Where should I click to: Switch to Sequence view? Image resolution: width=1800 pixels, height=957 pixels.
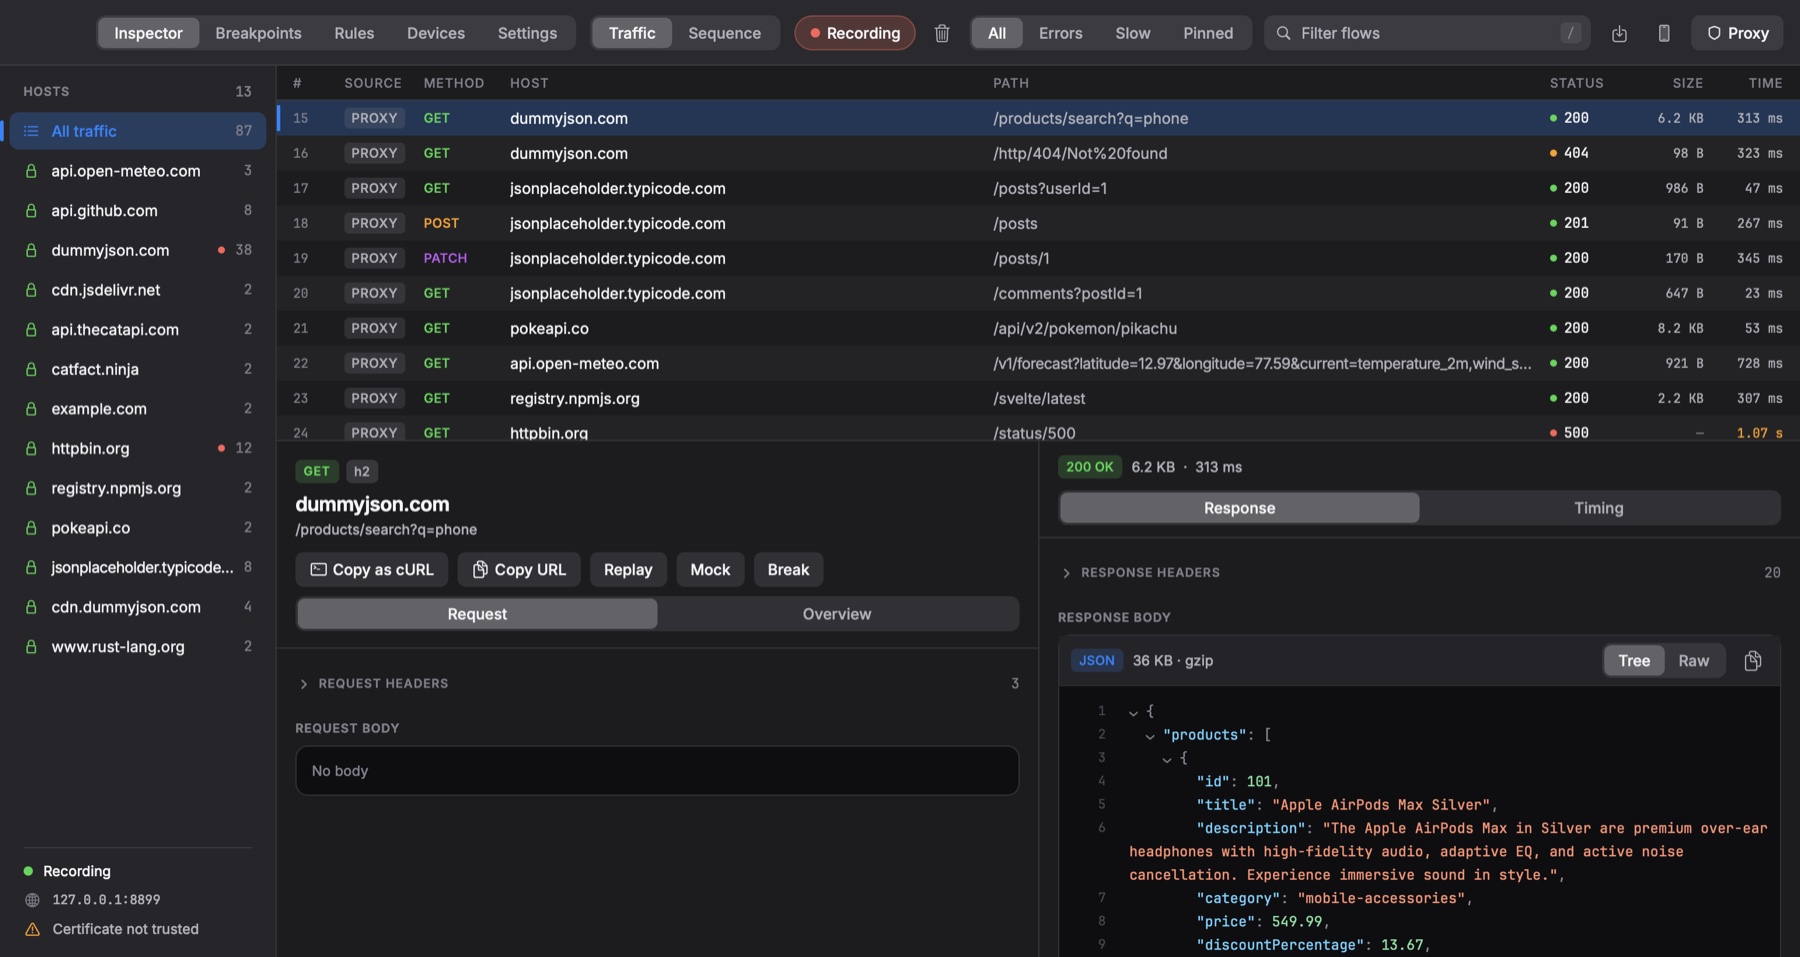pos(724,33)
